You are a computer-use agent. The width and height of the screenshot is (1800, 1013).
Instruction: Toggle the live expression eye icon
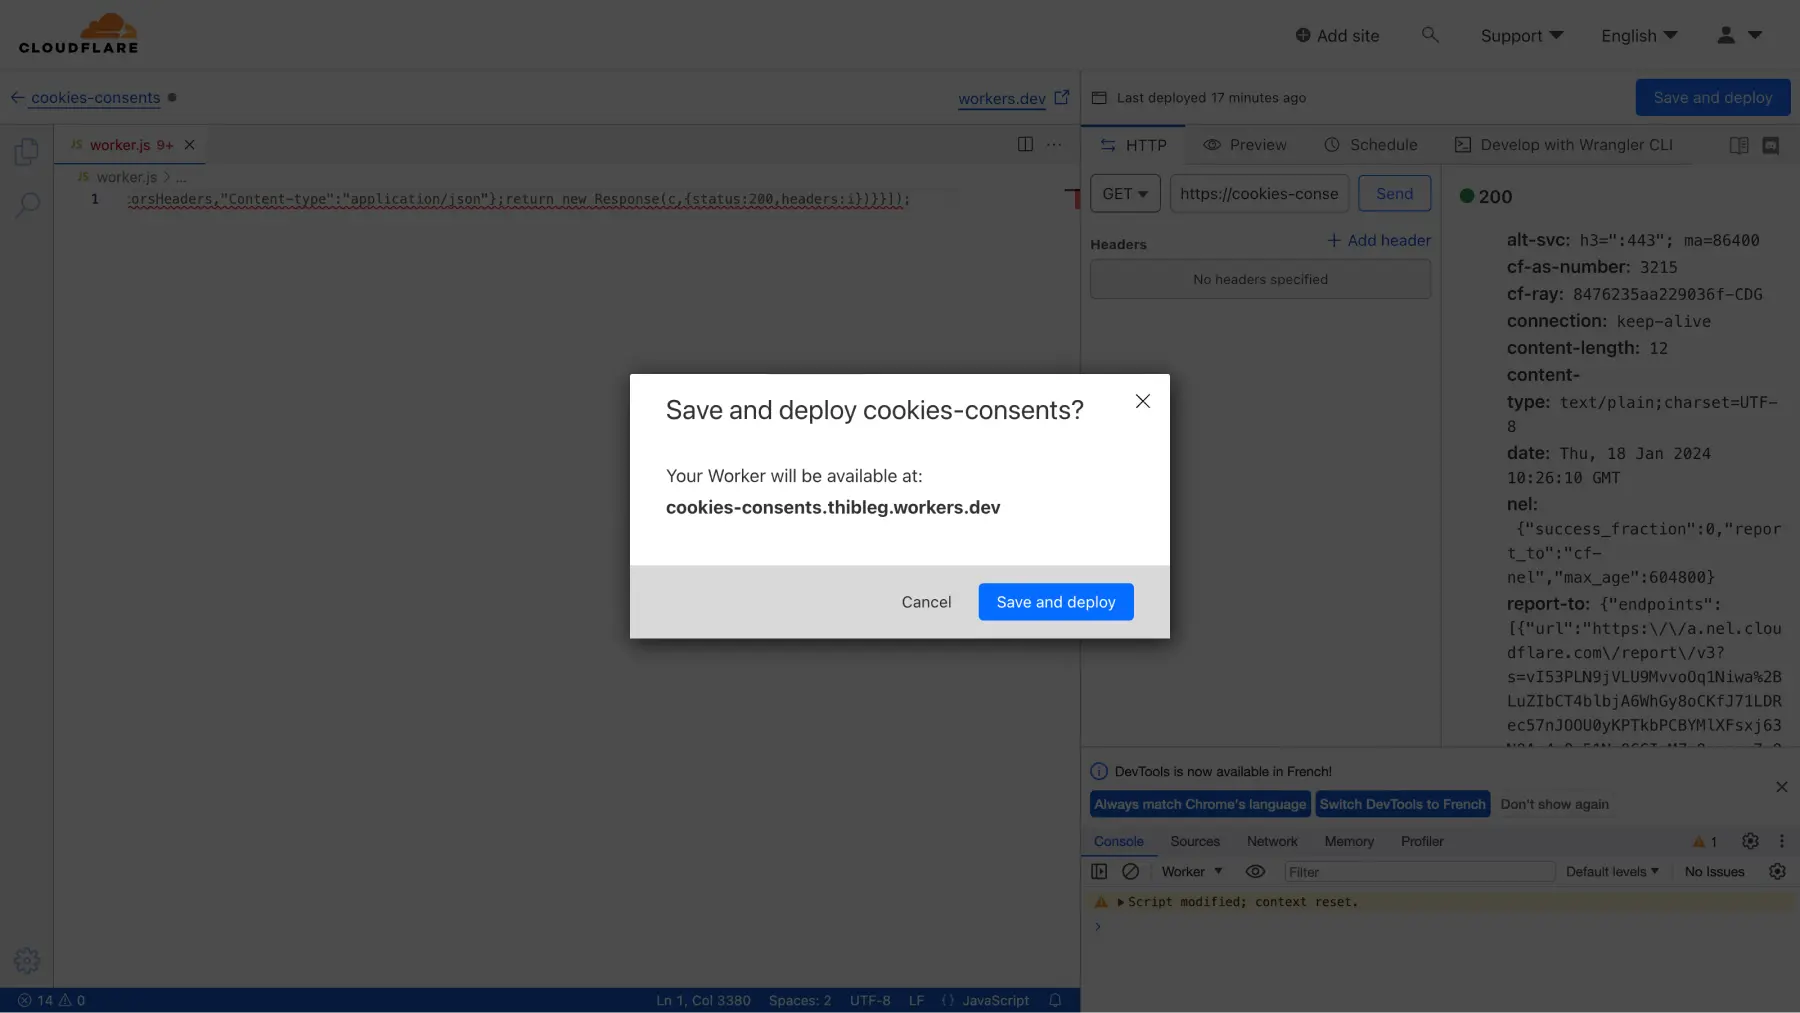coord(1255,872)
